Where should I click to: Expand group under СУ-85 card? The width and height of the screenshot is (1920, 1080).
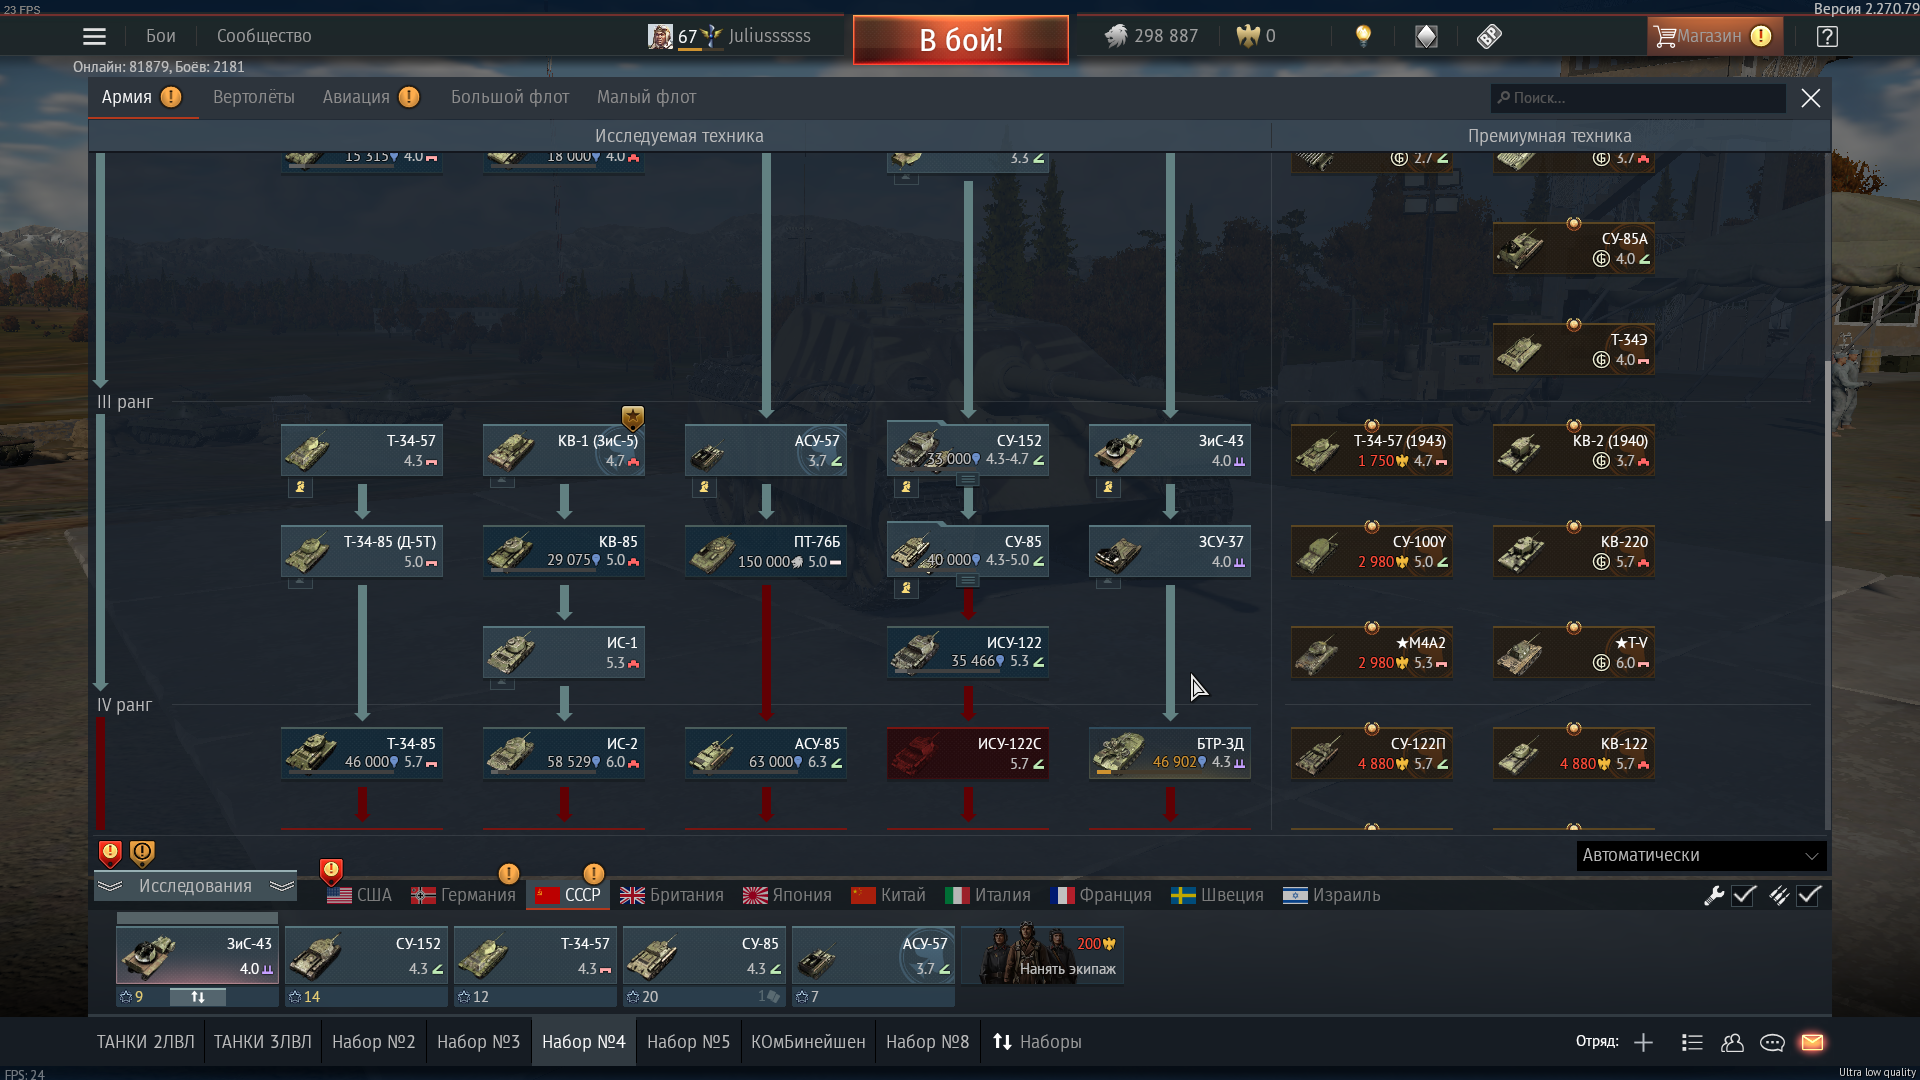(x=968, y=581)
